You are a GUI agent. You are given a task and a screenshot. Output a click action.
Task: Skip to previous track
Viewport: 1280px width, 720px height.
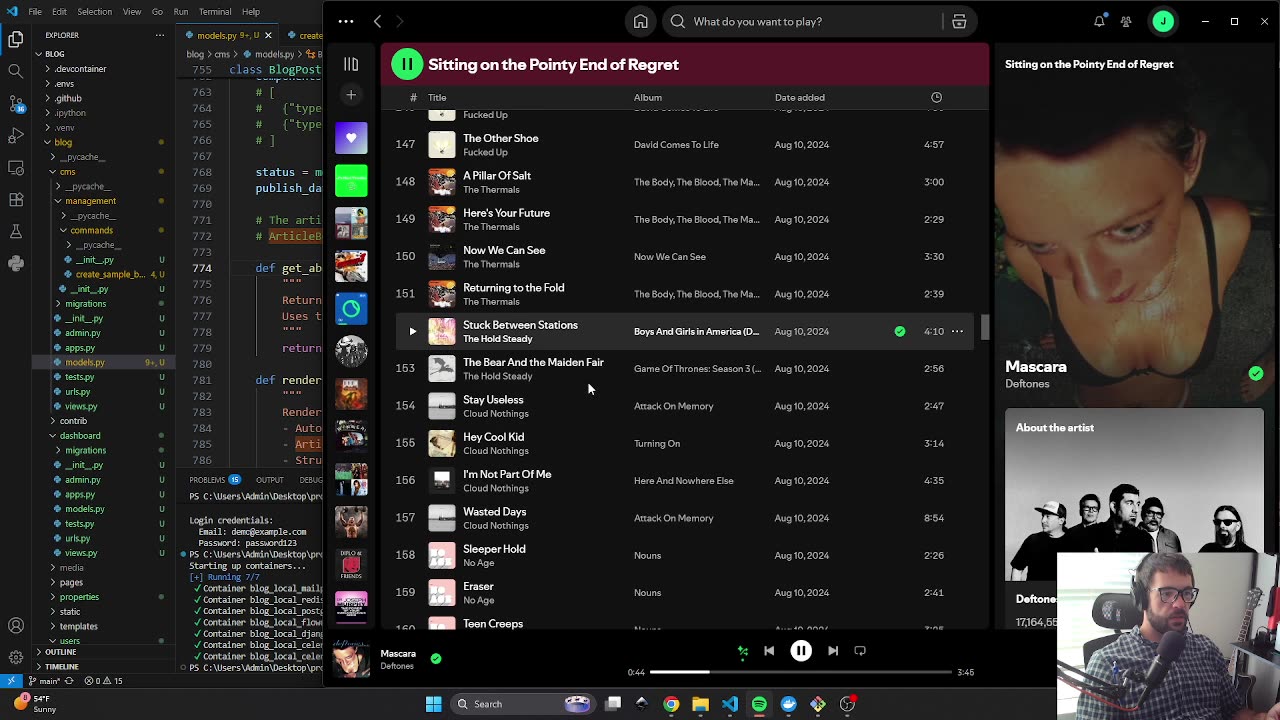769,651
